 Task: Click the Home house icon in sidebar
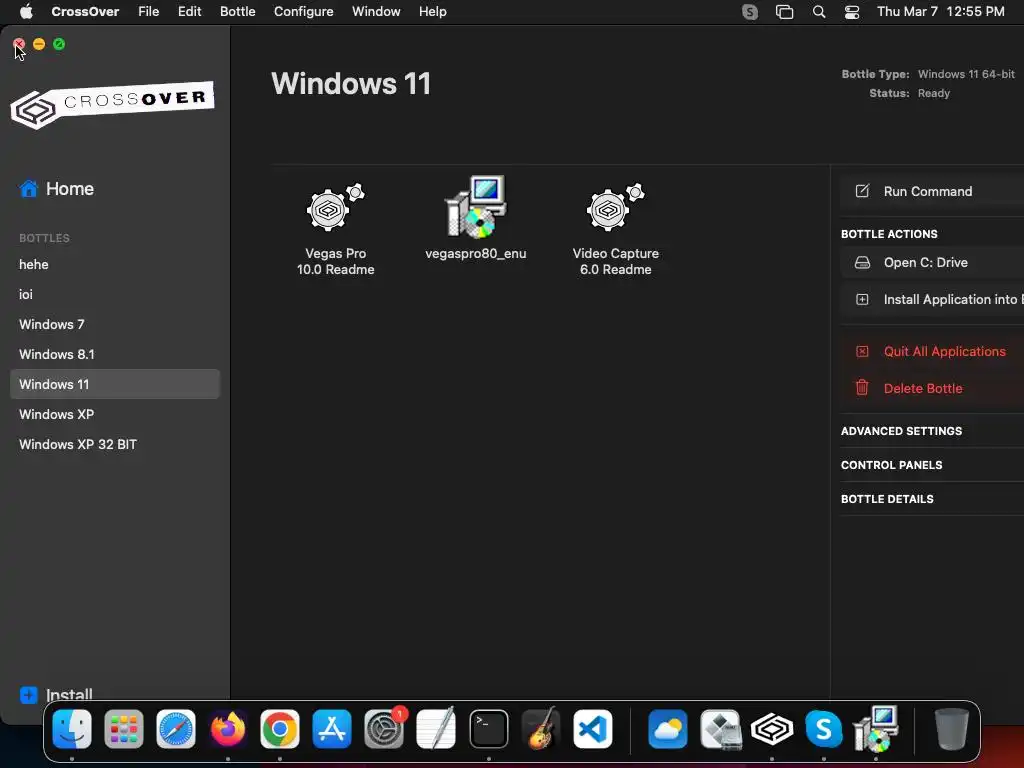point(29,189)
